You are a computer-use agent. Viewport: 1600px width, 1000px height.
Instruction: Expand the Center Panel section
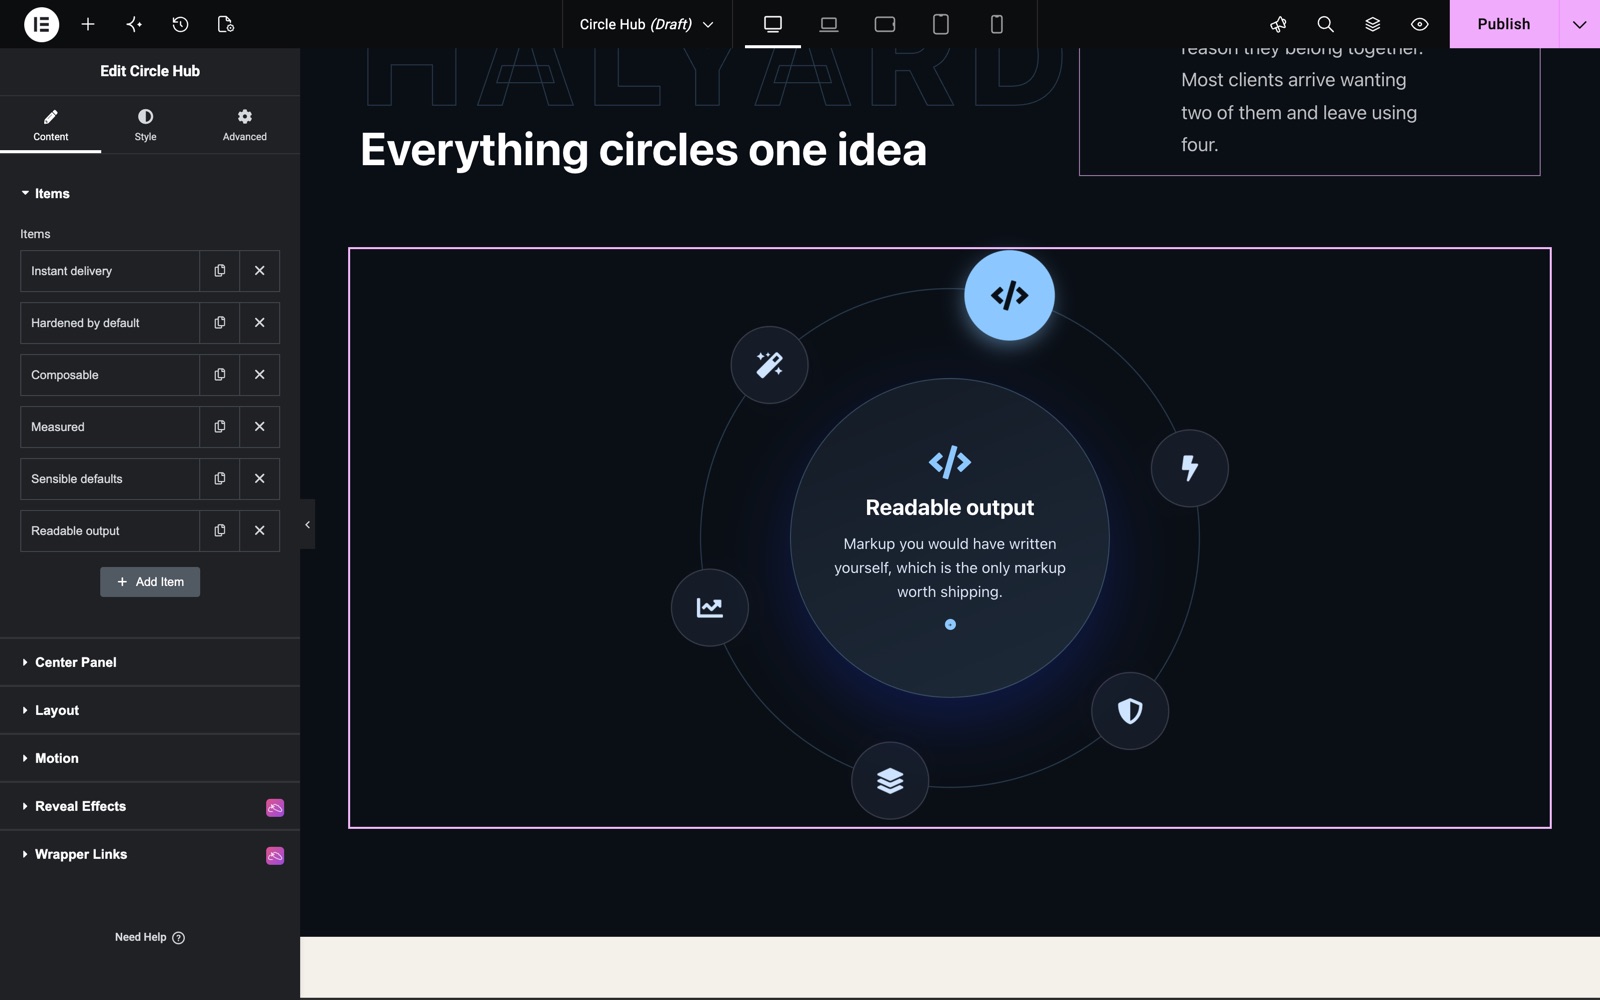coord(150,662)
